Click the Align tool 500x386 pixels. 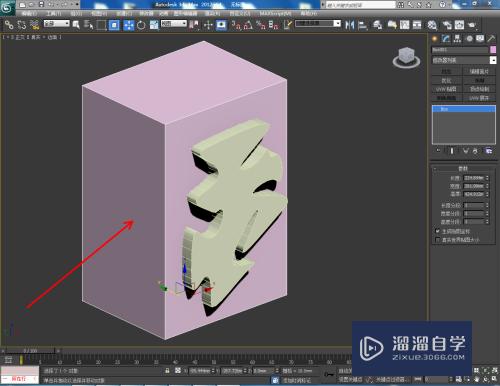coord(362,25)
